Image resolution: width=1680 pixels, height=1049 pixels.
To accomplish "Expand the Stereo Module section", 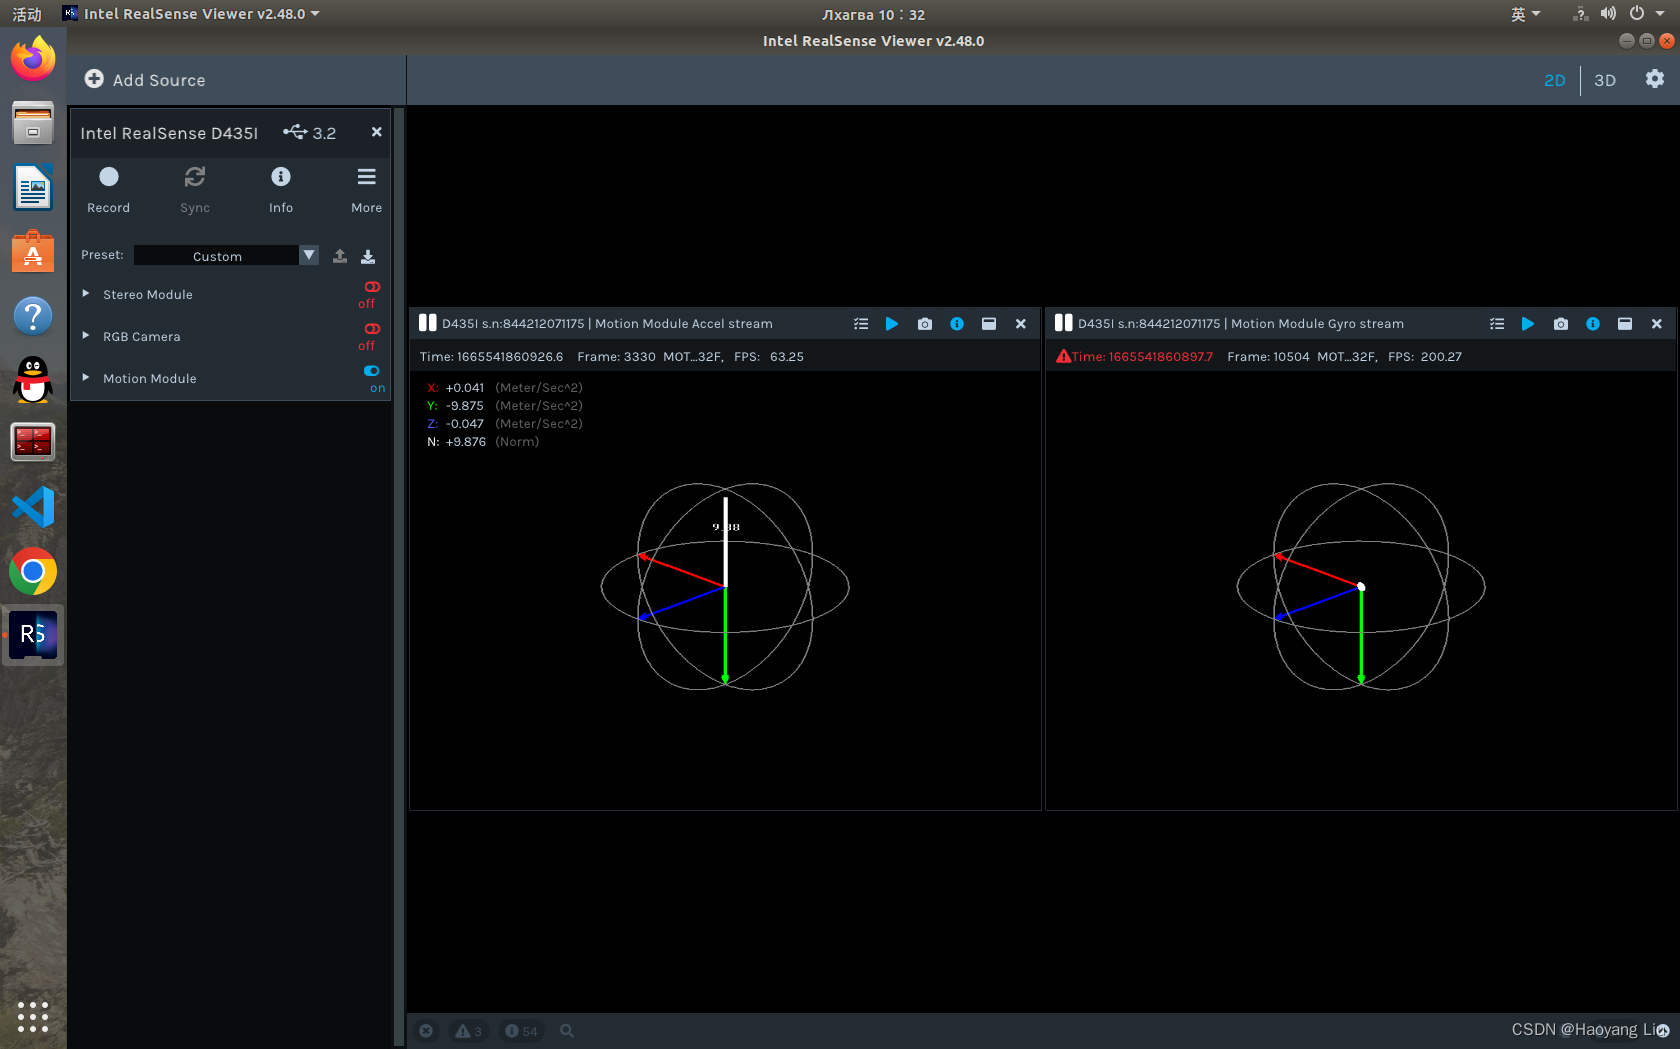I will (x=86, y=294).
